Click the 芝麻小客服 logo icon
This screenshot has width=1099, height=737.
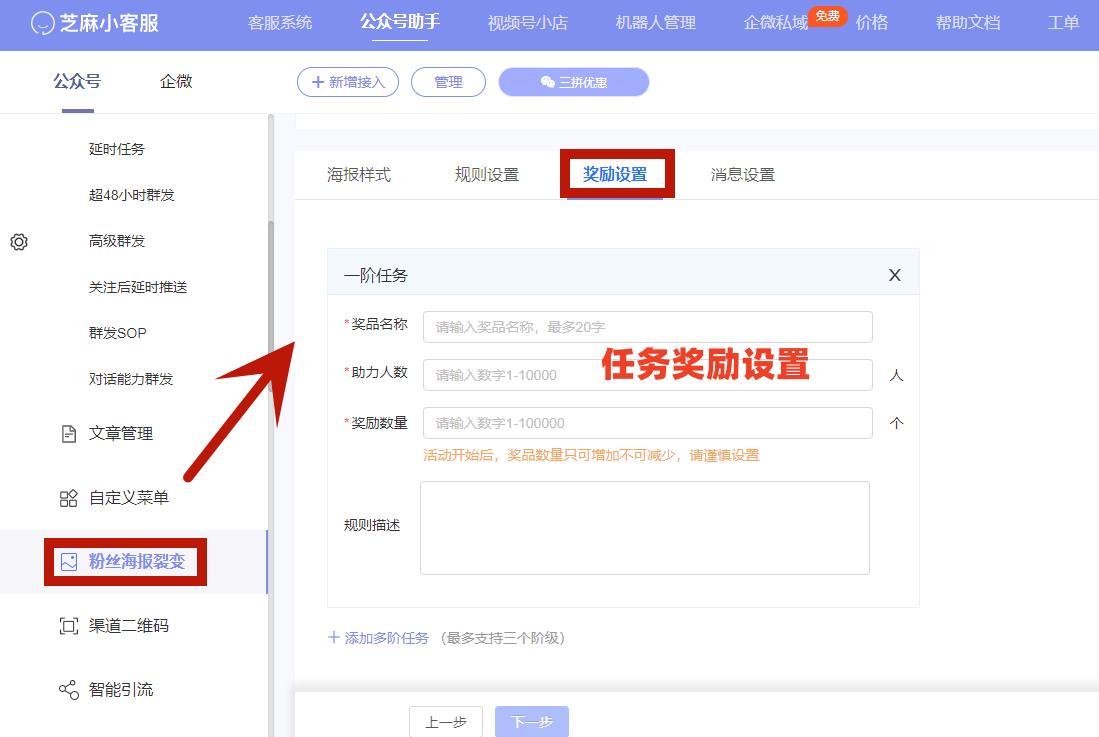click(x=41, y=23)
